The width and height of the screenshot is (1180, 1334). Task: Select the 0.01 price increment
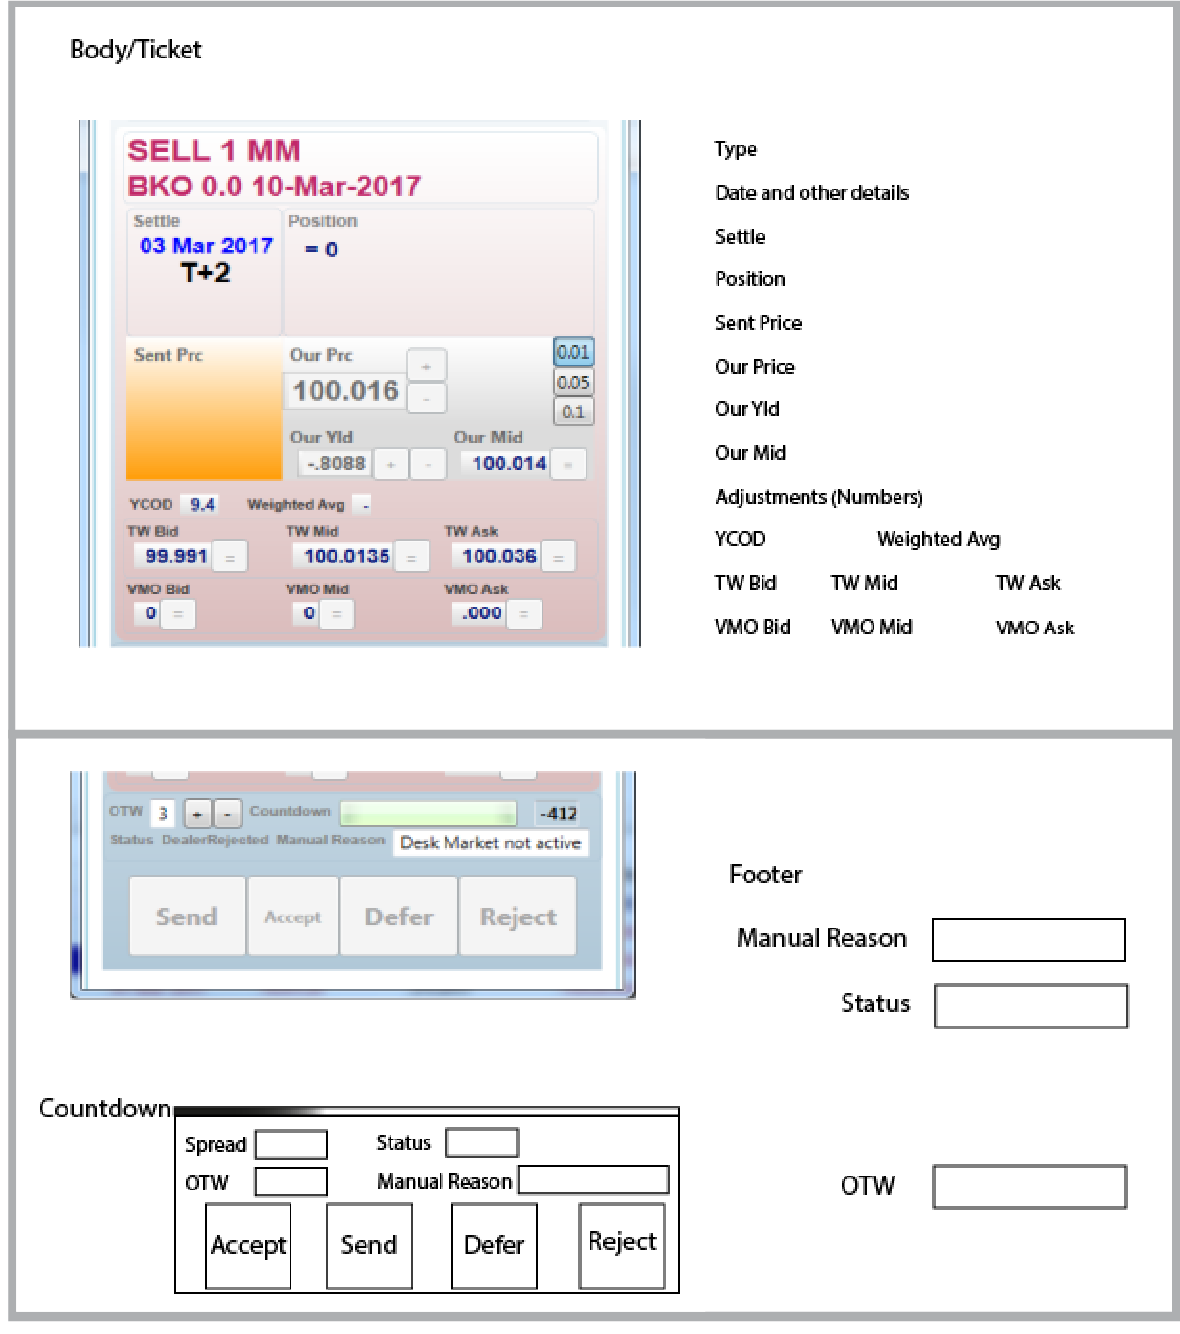(573, 352)
